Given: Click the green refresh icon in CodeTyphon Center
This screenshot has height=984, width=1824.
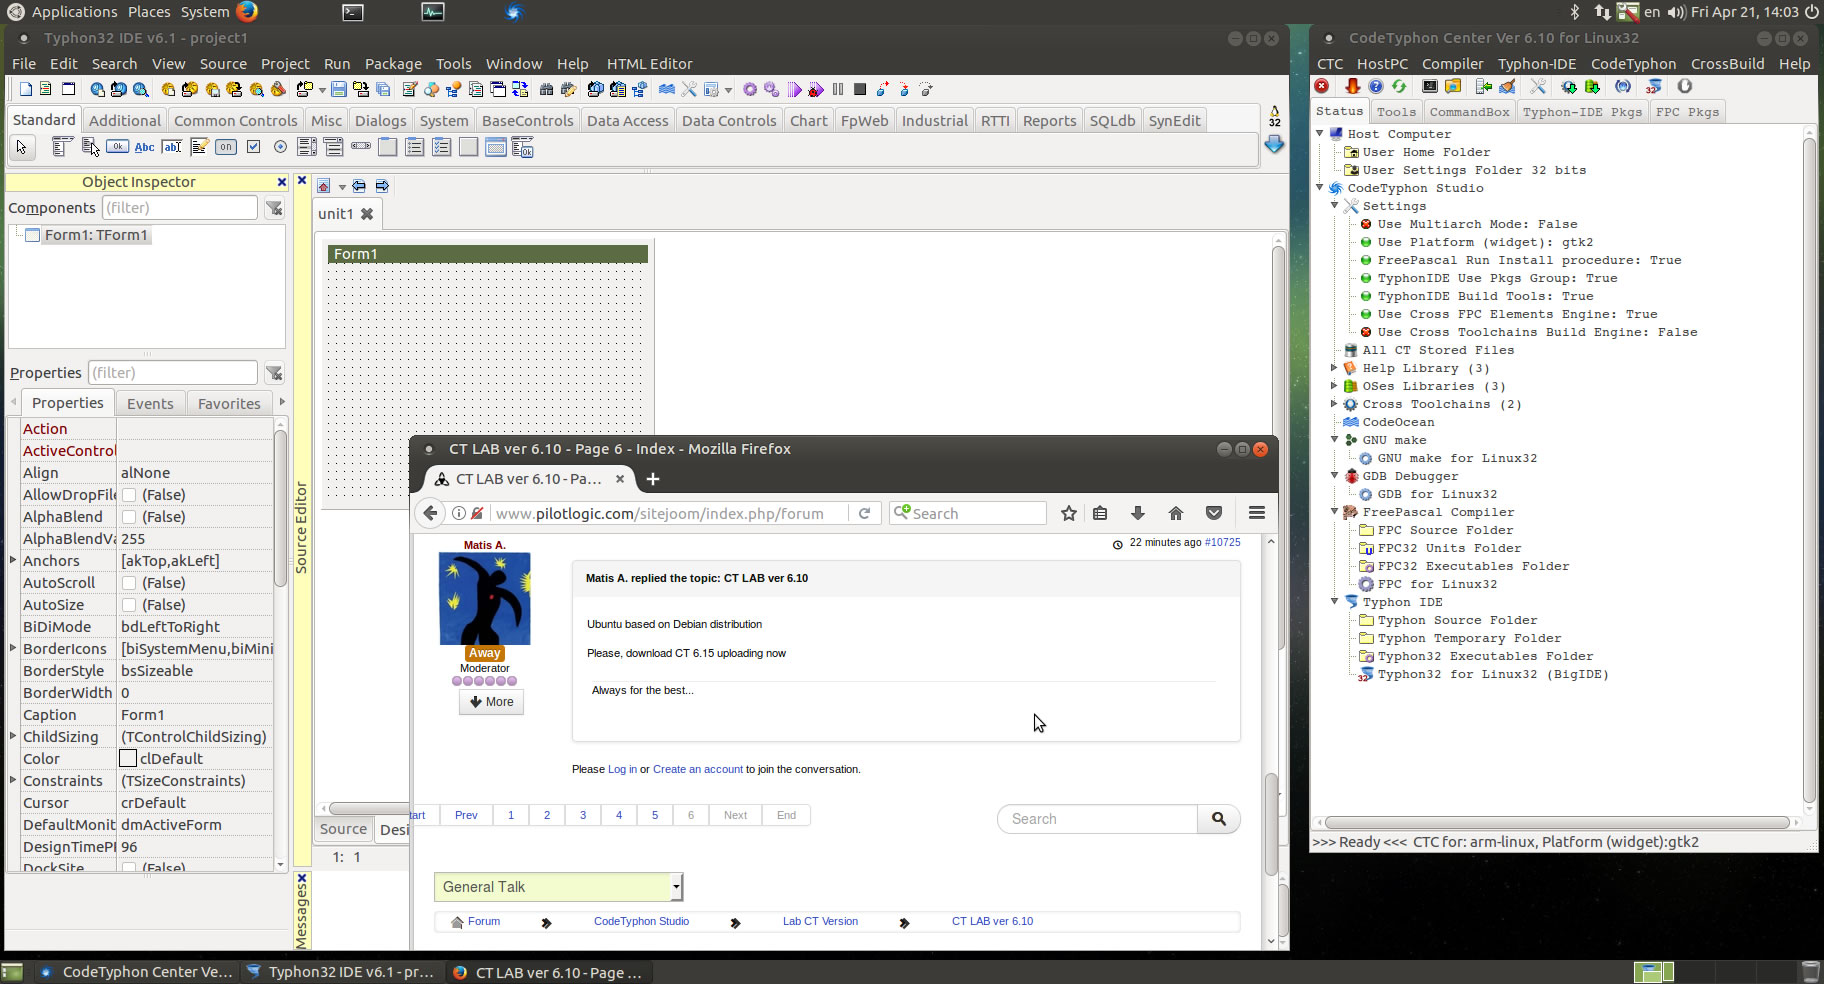Looking at the screenshot, I should pyautogui.click(x=1399, y=86).
